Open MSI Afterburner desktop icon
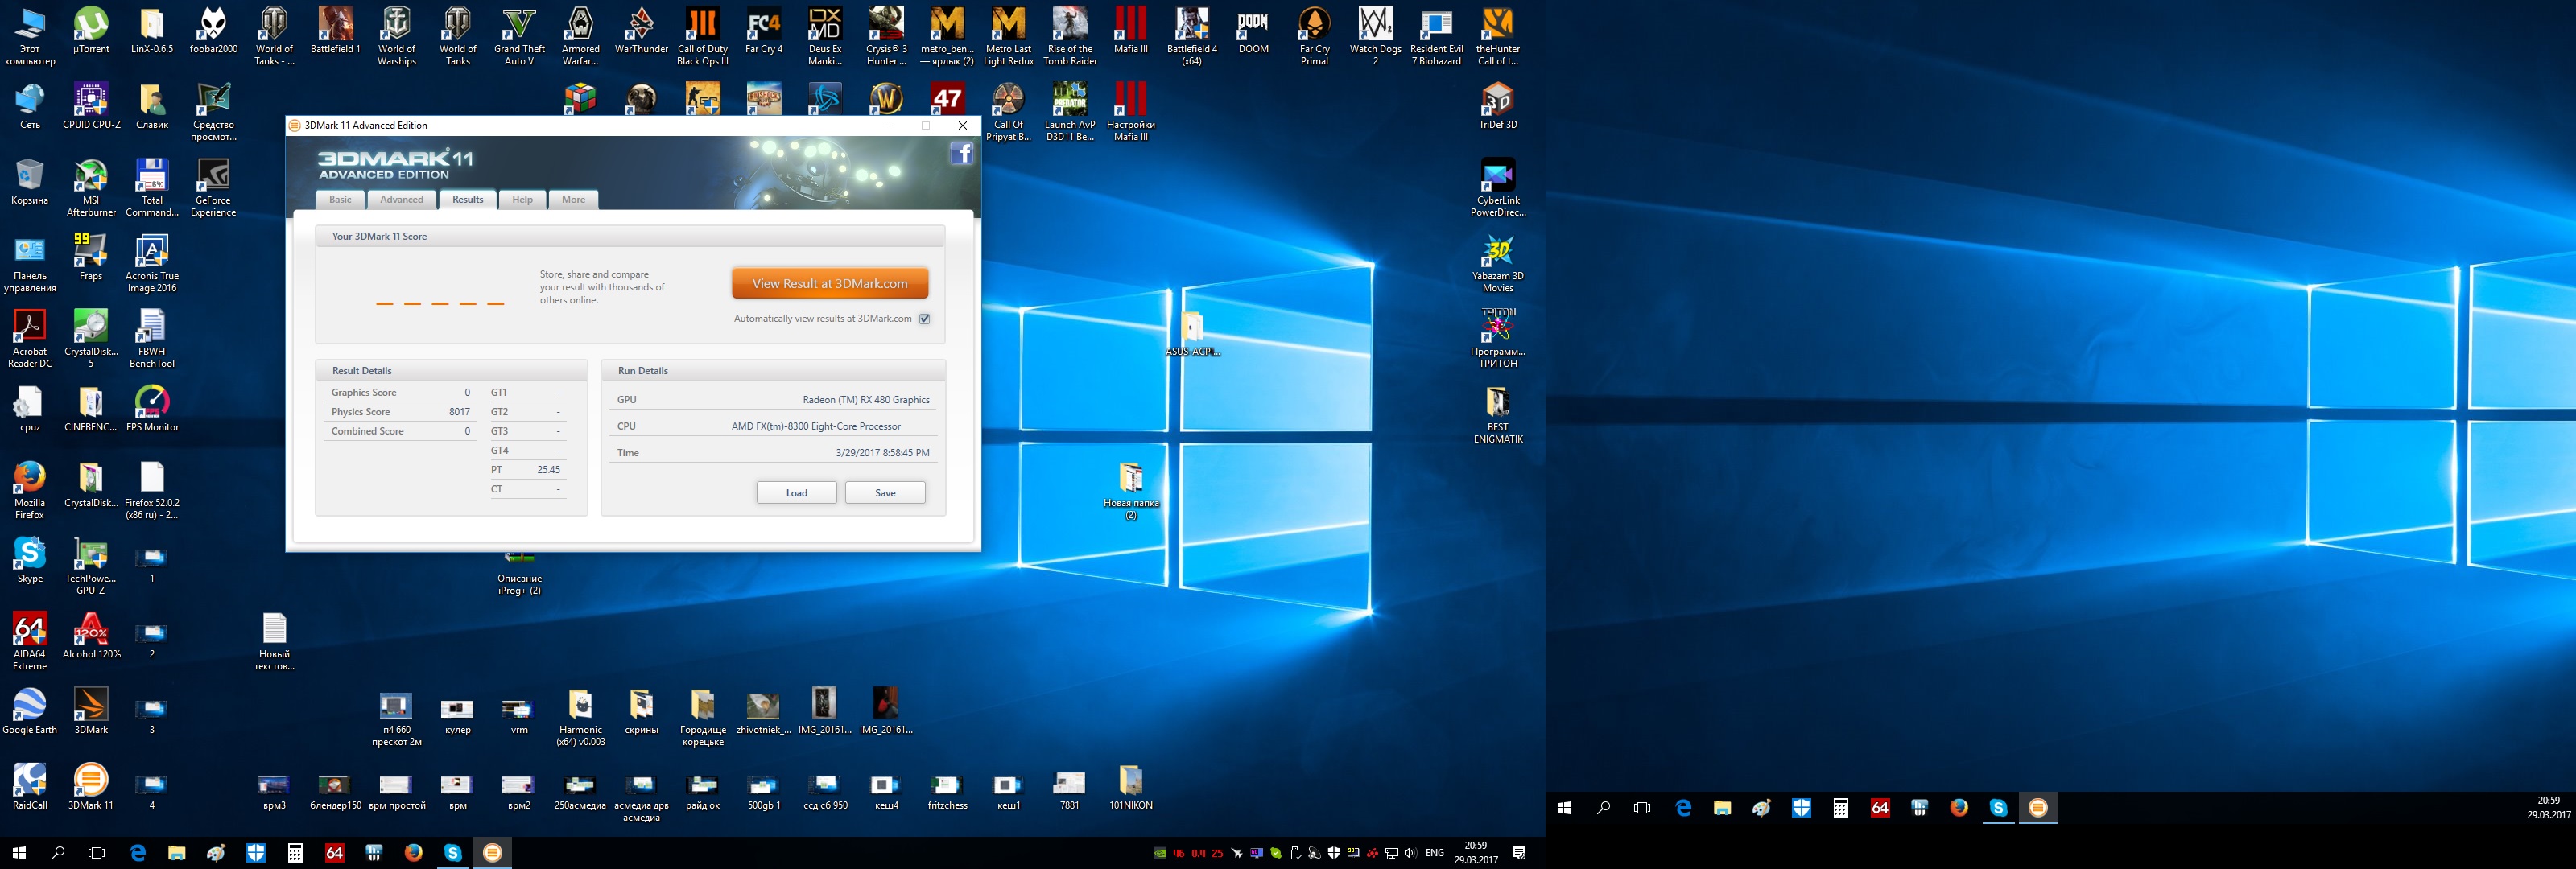Screen dimensions: 2576x869 click(91, 178)
